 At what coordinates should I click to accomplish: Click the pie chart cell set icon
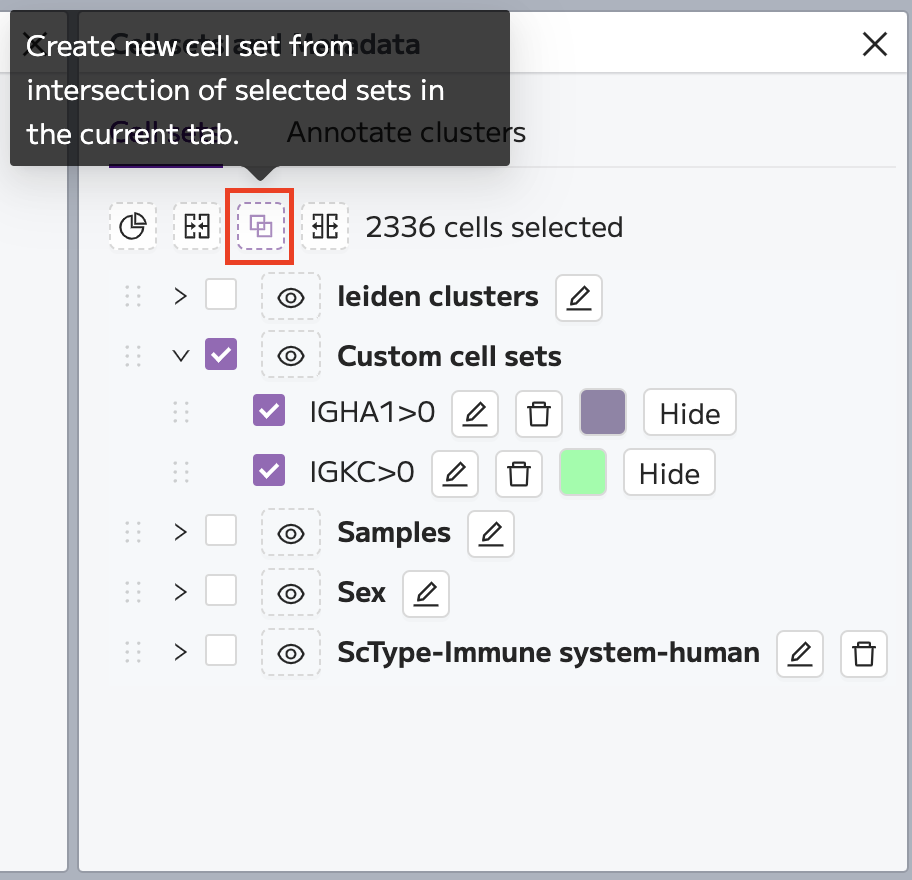[x=133, y=226]
